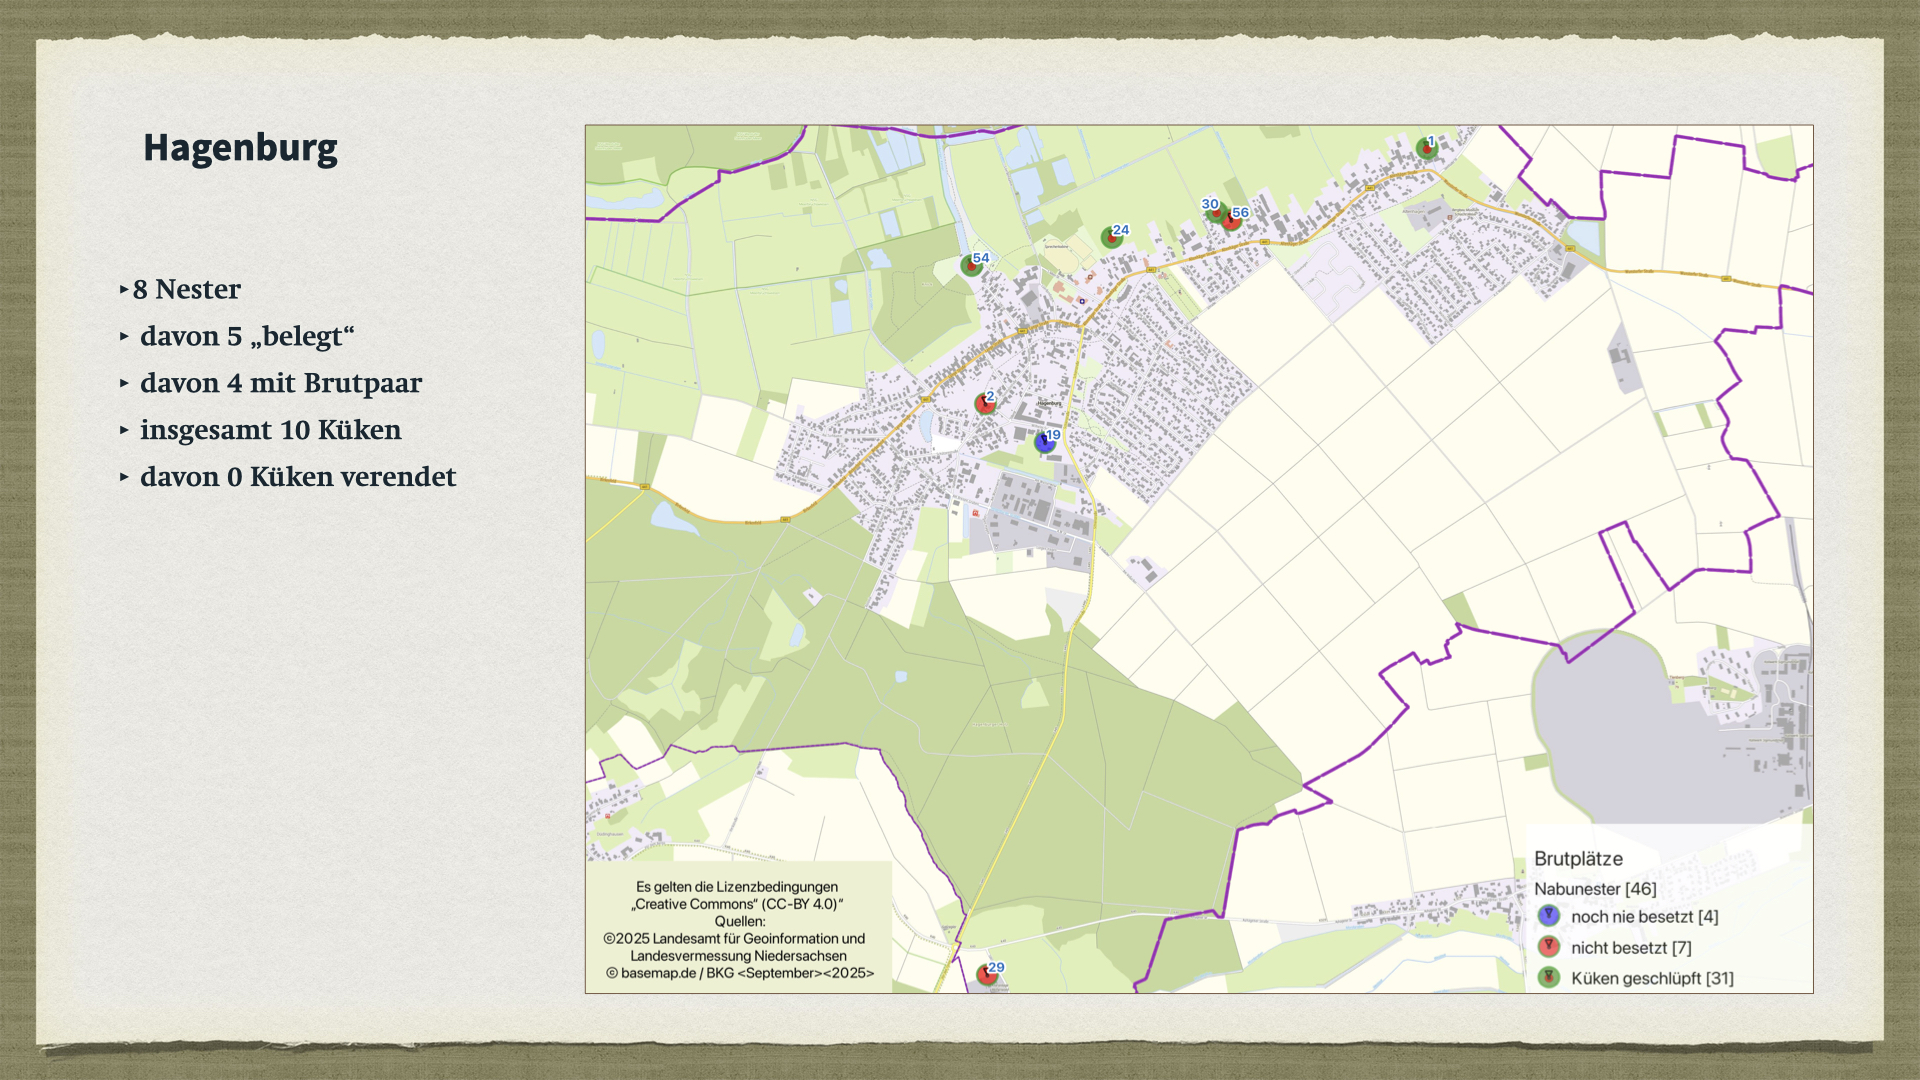Click red 'nicht besetzt' legend icon

(1549, 946)
